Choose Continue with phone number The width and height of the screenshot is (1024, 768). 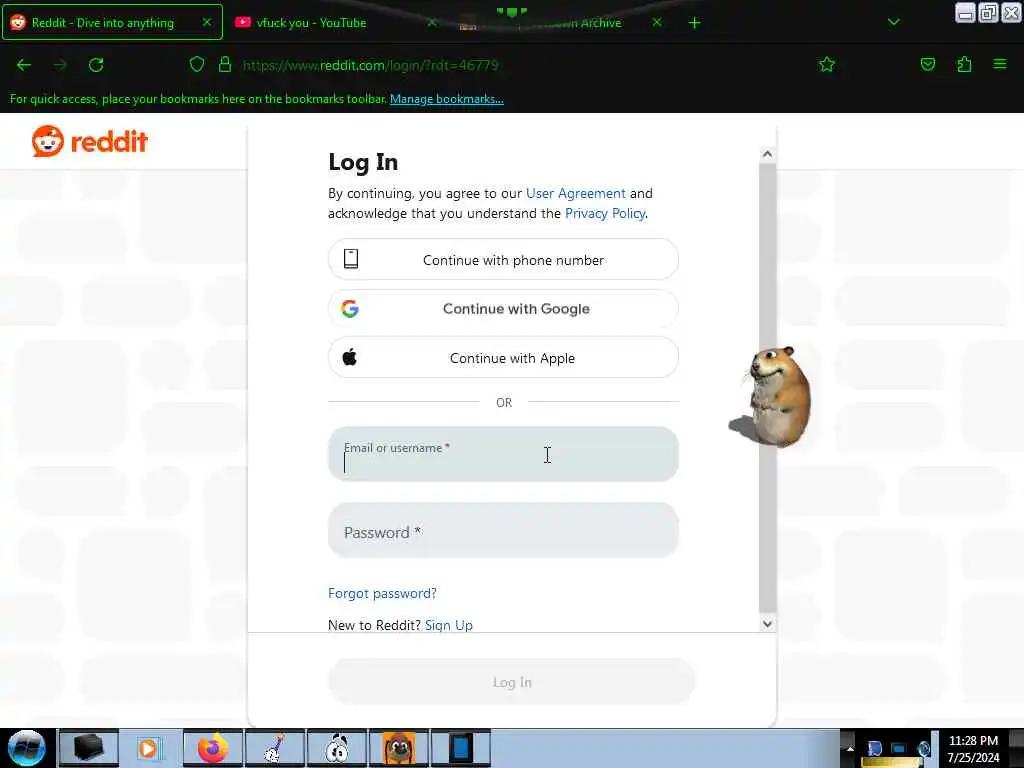point(503,259)
